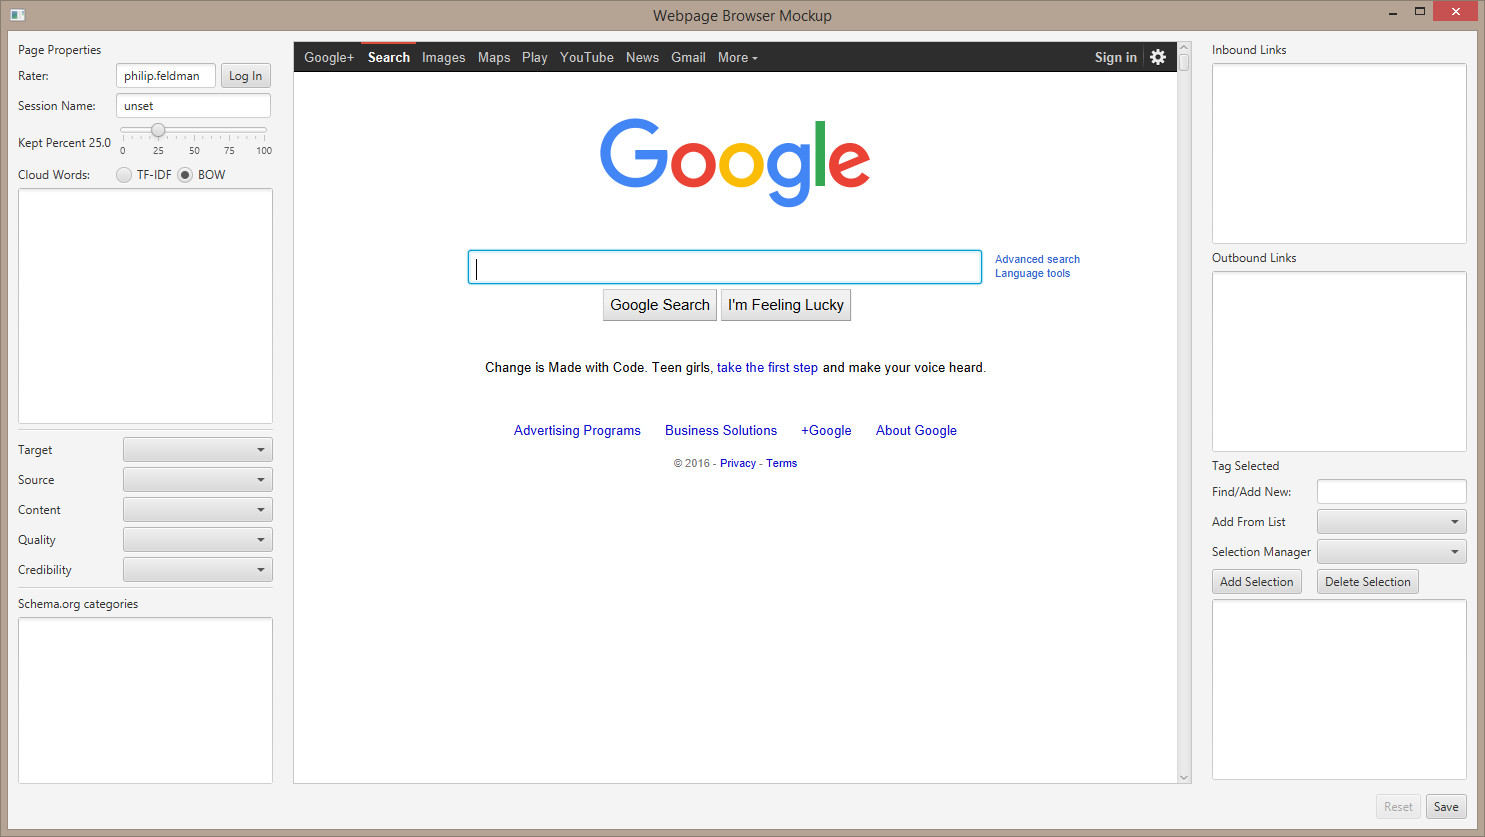
Task: Go to YouTube from the Google bar
Action: (587, 58)
